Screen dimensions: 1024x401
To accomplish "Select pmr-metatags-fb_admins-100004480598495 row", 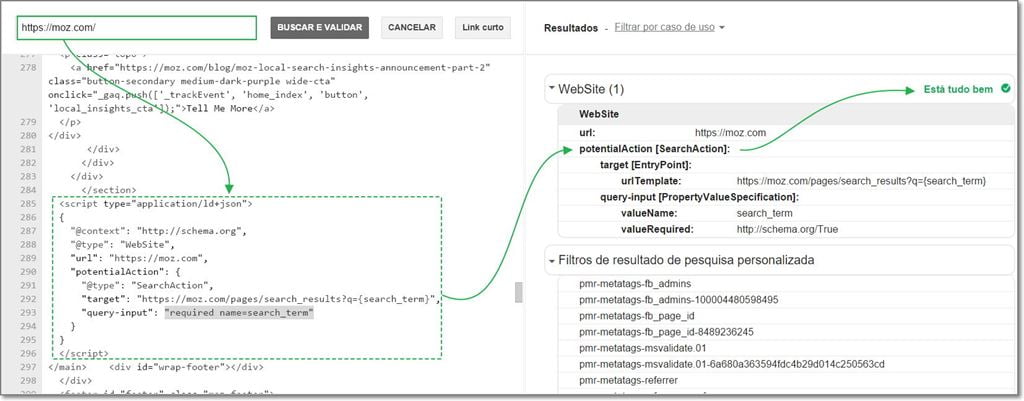I will coord(786,300).
